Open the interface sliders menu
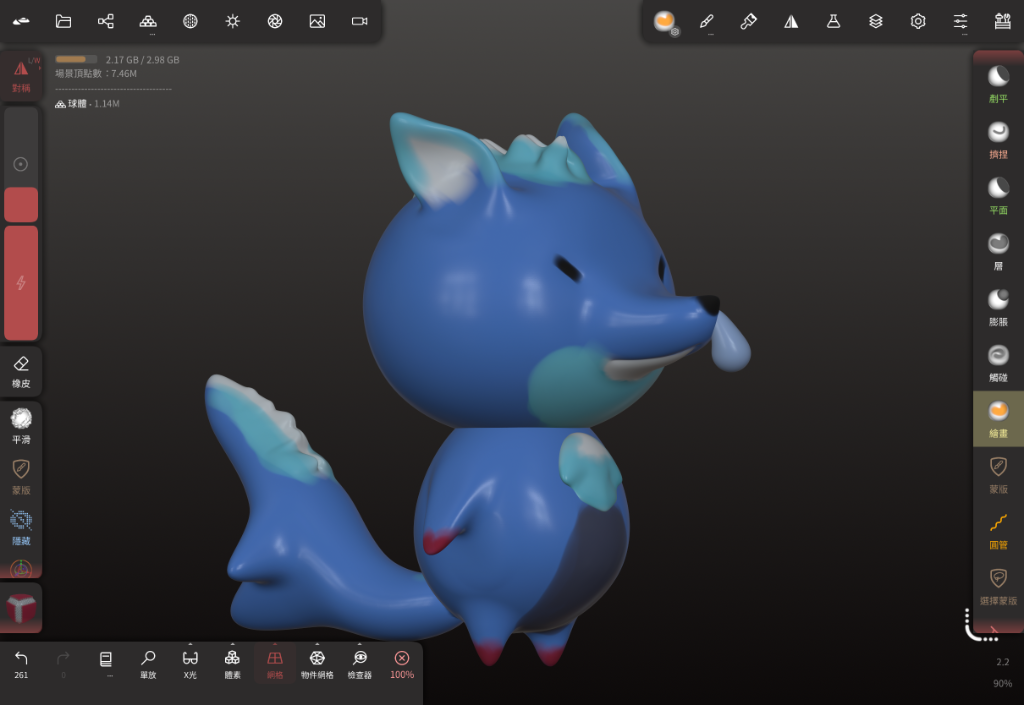This screenshot has width=1024, height=705. pos(961,22)
